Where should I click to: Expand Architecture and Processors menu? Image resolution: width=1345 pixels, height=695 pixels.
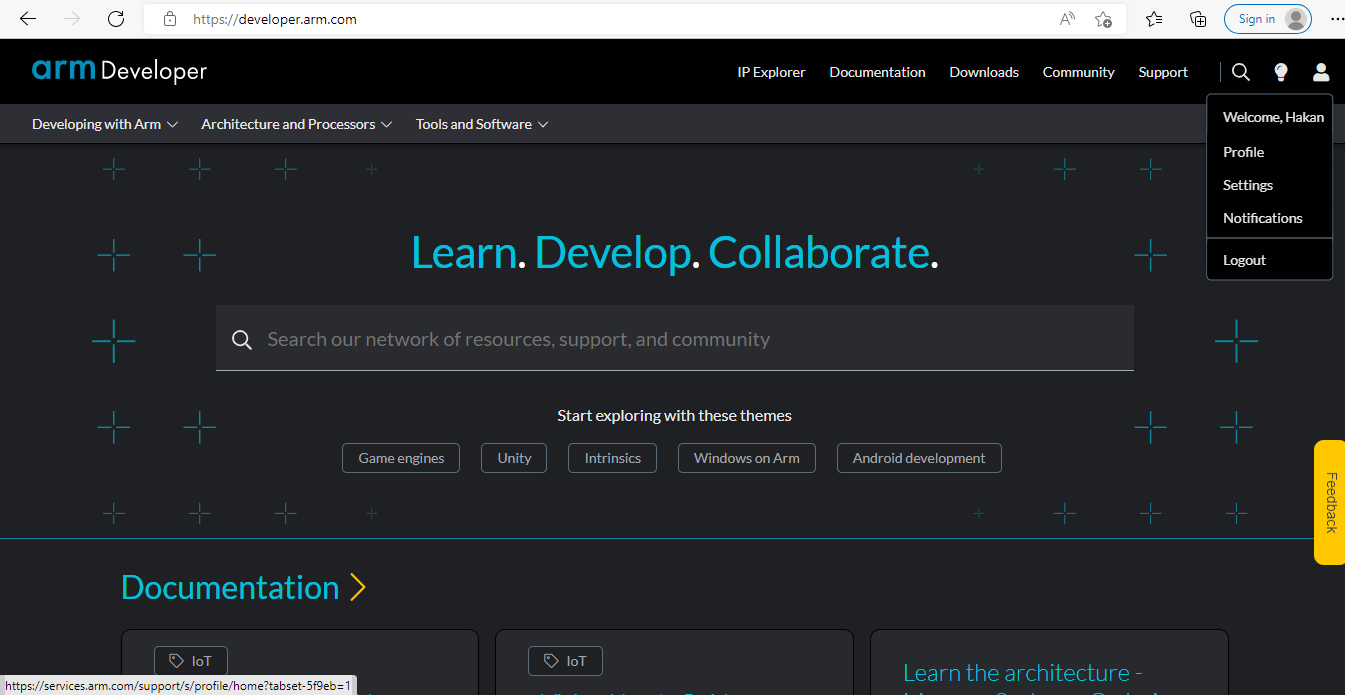297,124
